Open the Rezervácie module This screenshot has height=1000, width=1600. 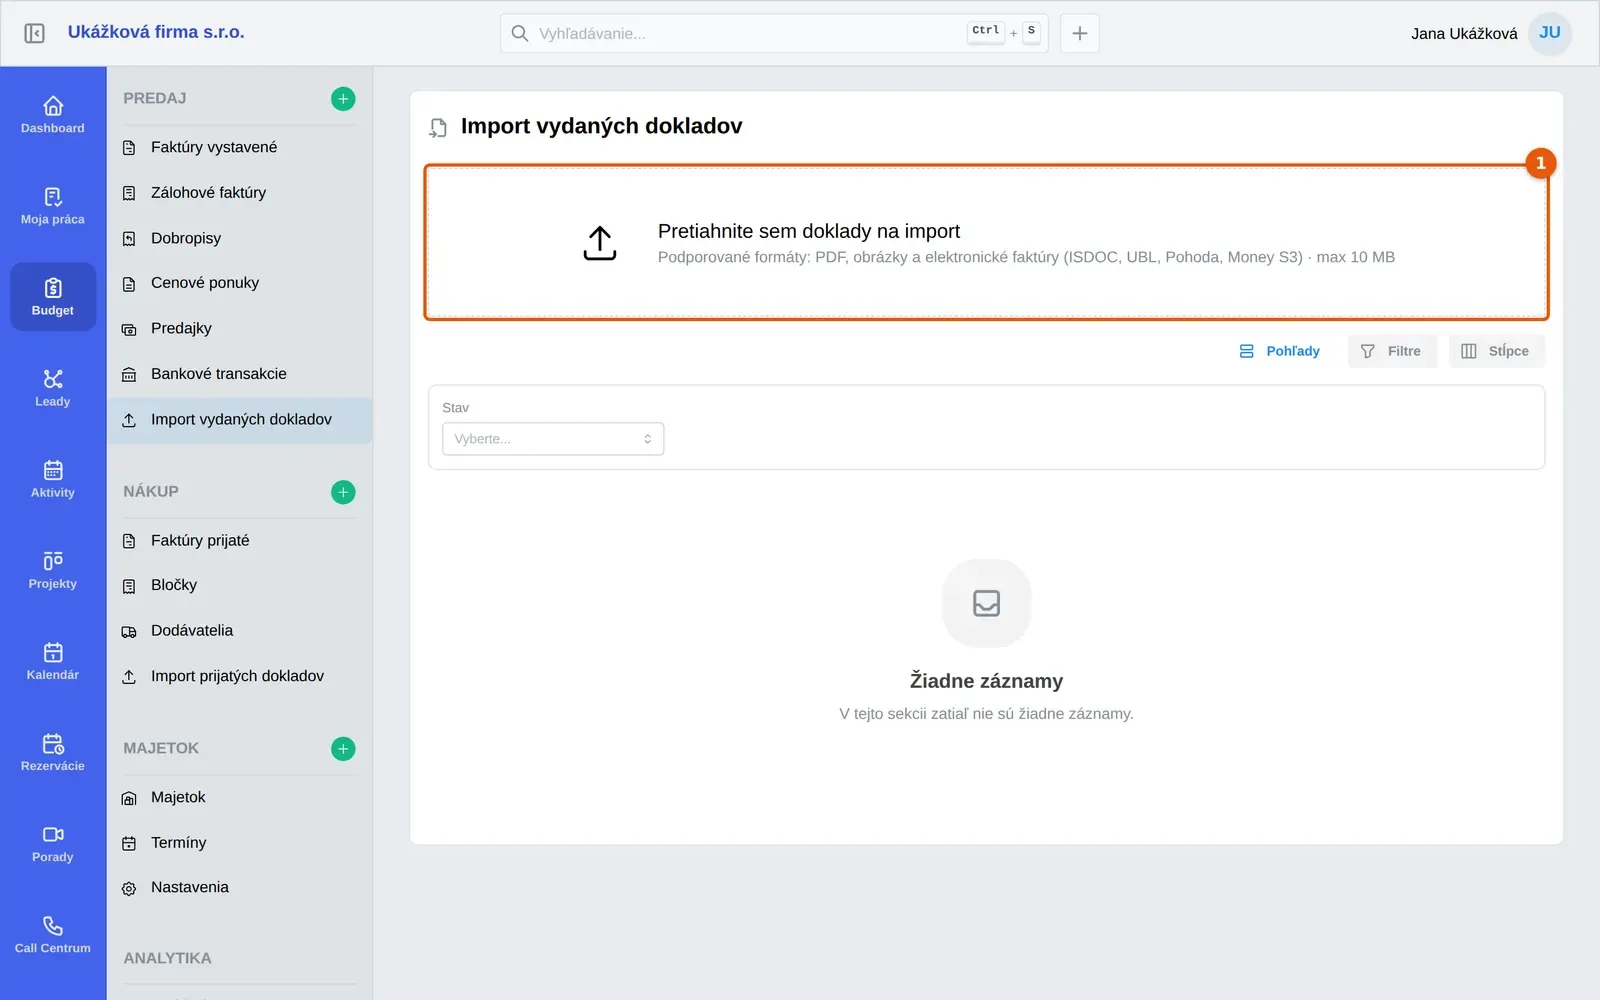pos(53,753)
